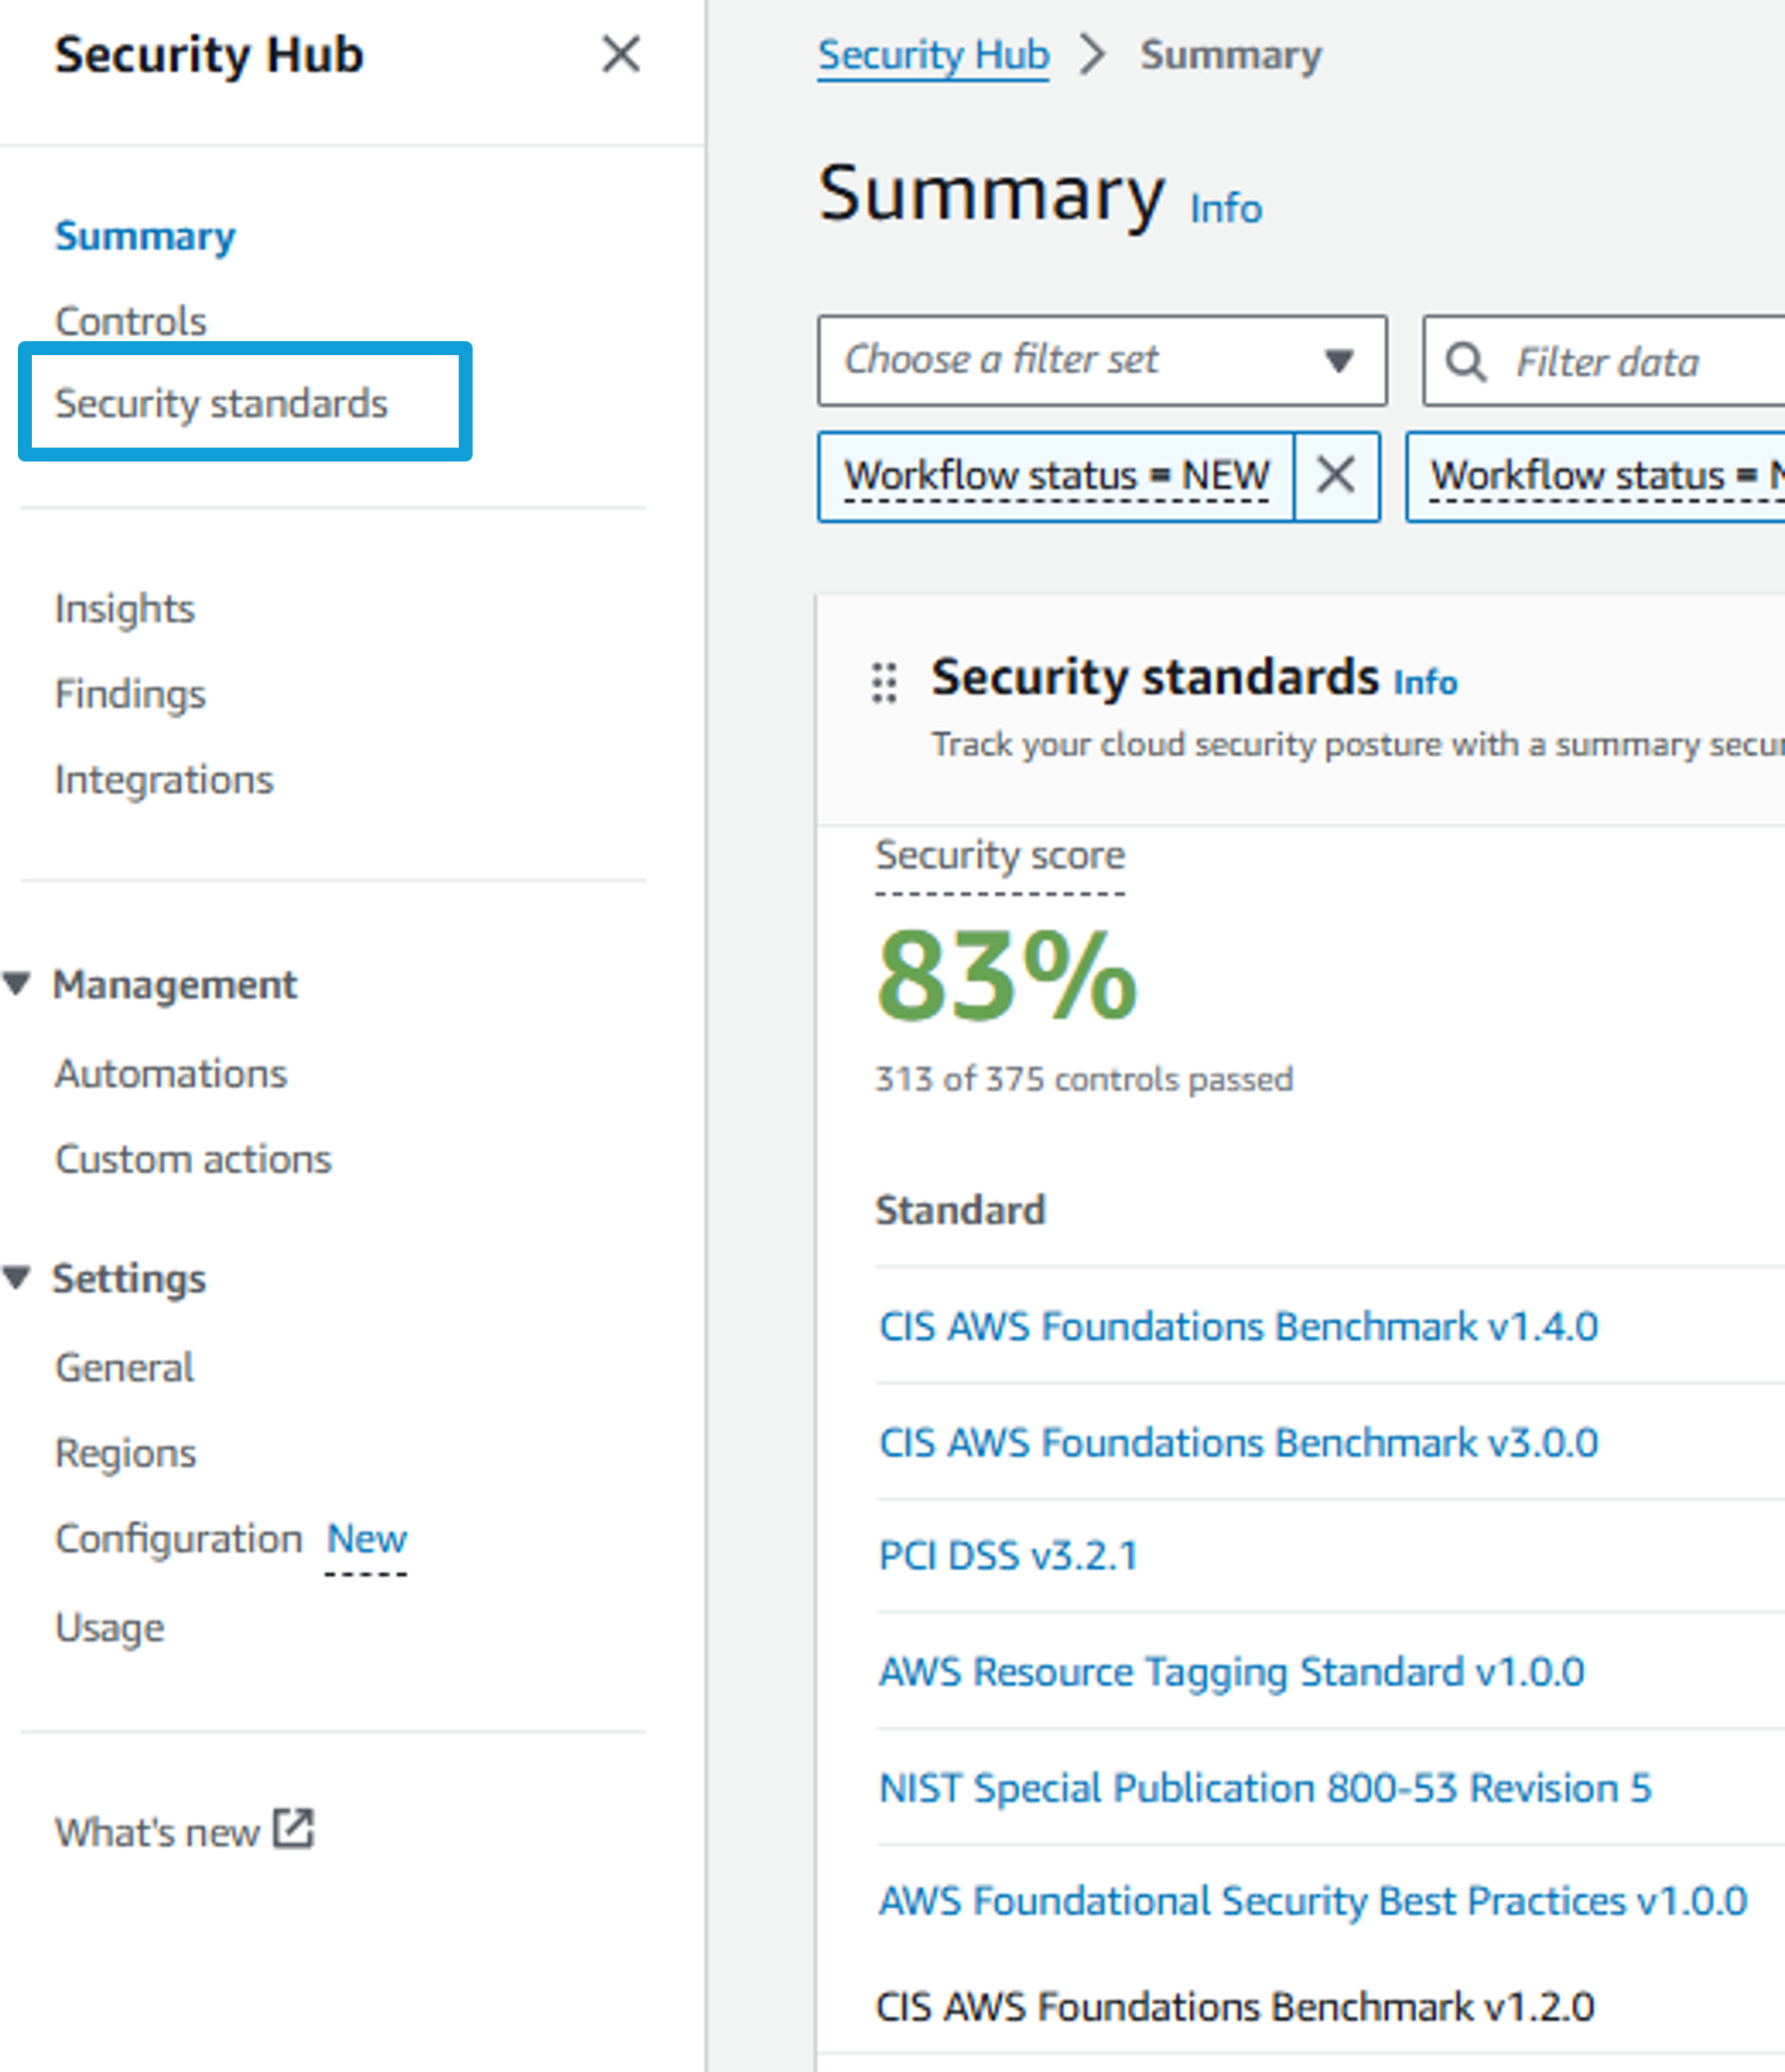This screenshot has height=2072, width=1785.
Task: Remove the Workflow status = NEW filter
Action: [1336, 475]
